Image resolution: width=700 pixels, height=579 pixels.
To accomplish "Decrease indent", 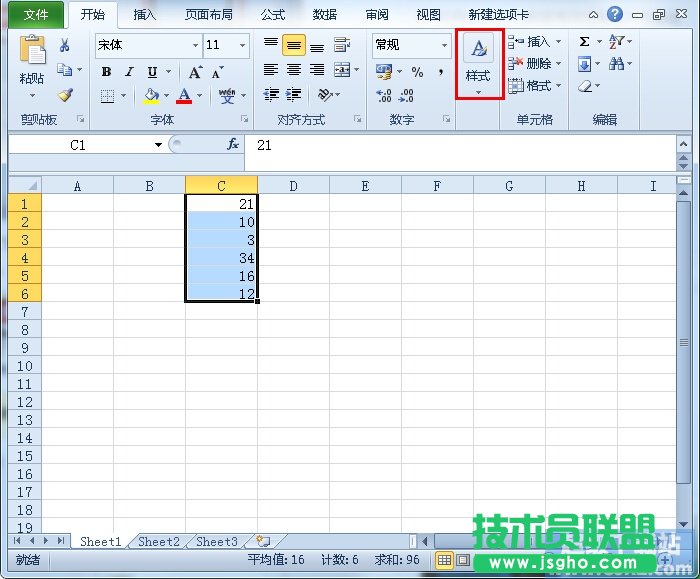I will (x=271, y=95).
